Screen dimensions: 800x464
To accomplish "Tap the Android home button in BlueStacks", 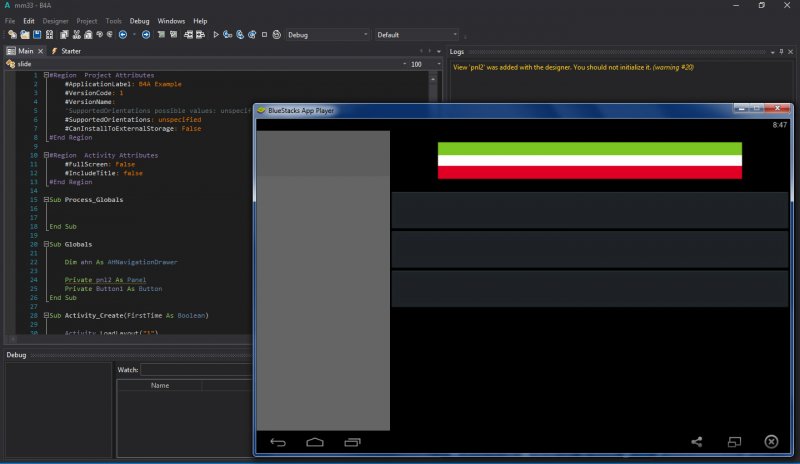I will [315, 441].
